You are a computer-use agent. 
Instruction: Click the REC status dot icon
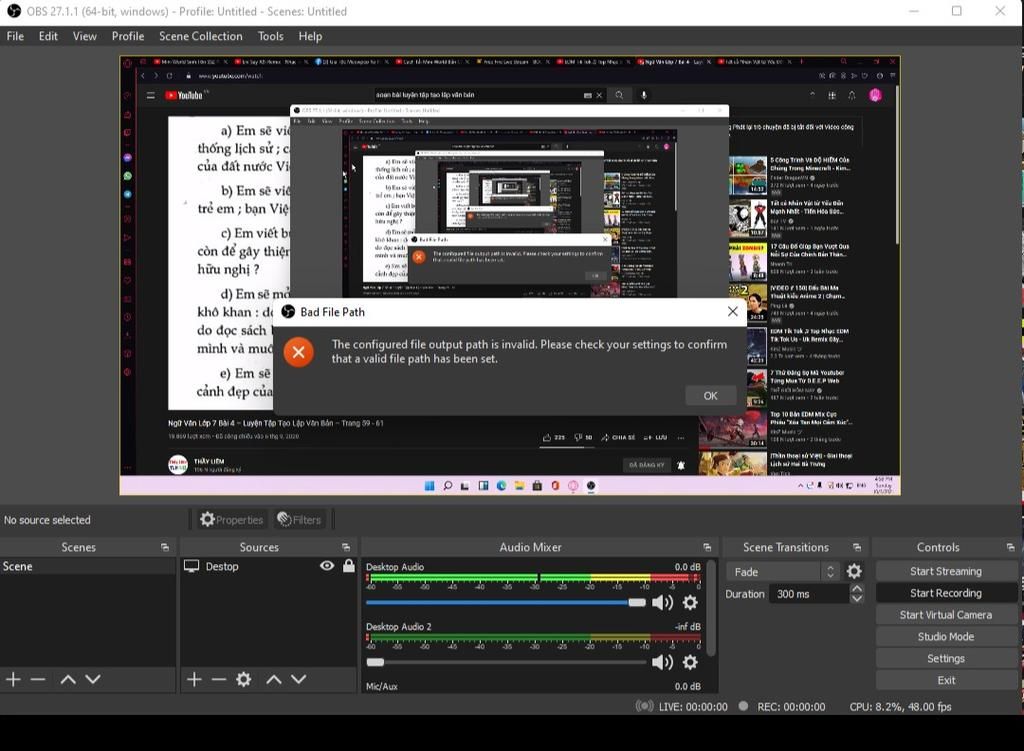[x=743, y=706]
